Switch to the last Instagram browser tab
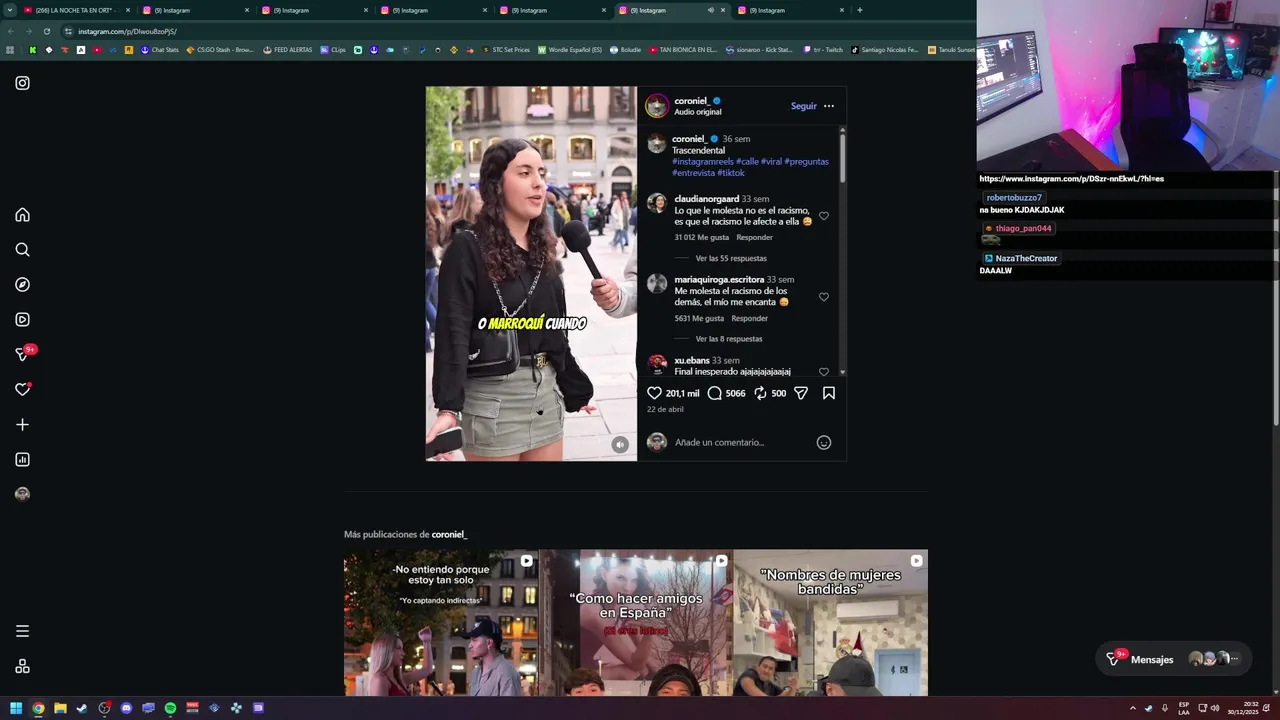Image resolution: width=1280 pixels, height=720 pixels. 789,10
